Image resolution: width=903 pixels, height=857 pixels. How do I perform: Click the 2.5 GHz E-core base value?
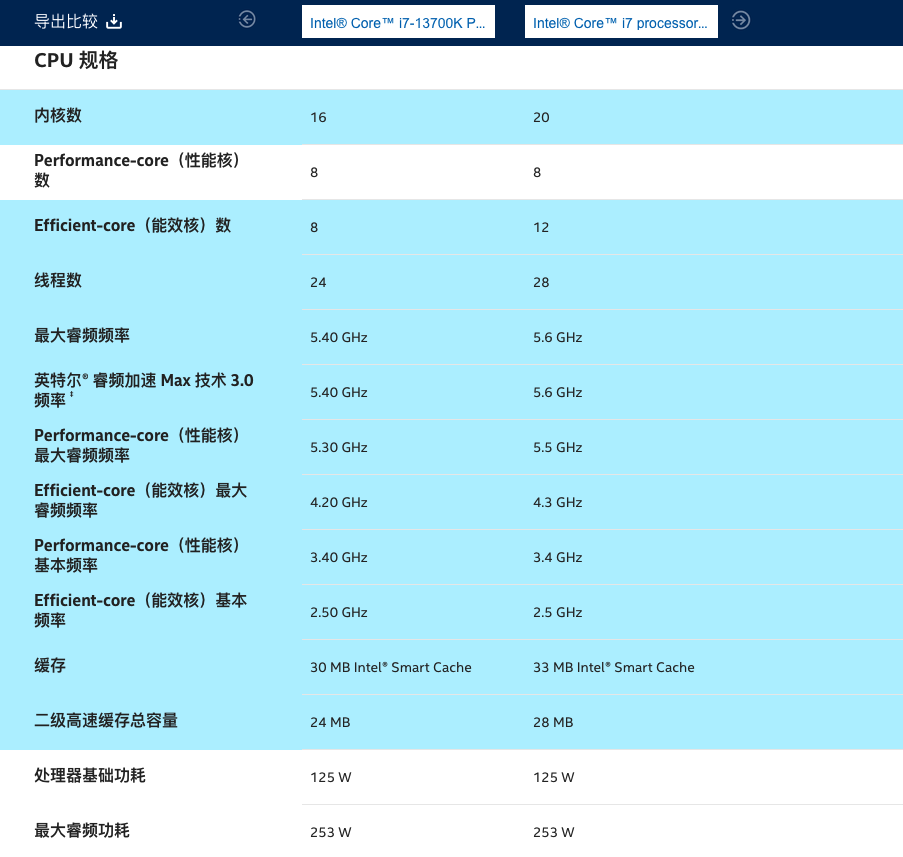tap(557, 612)
